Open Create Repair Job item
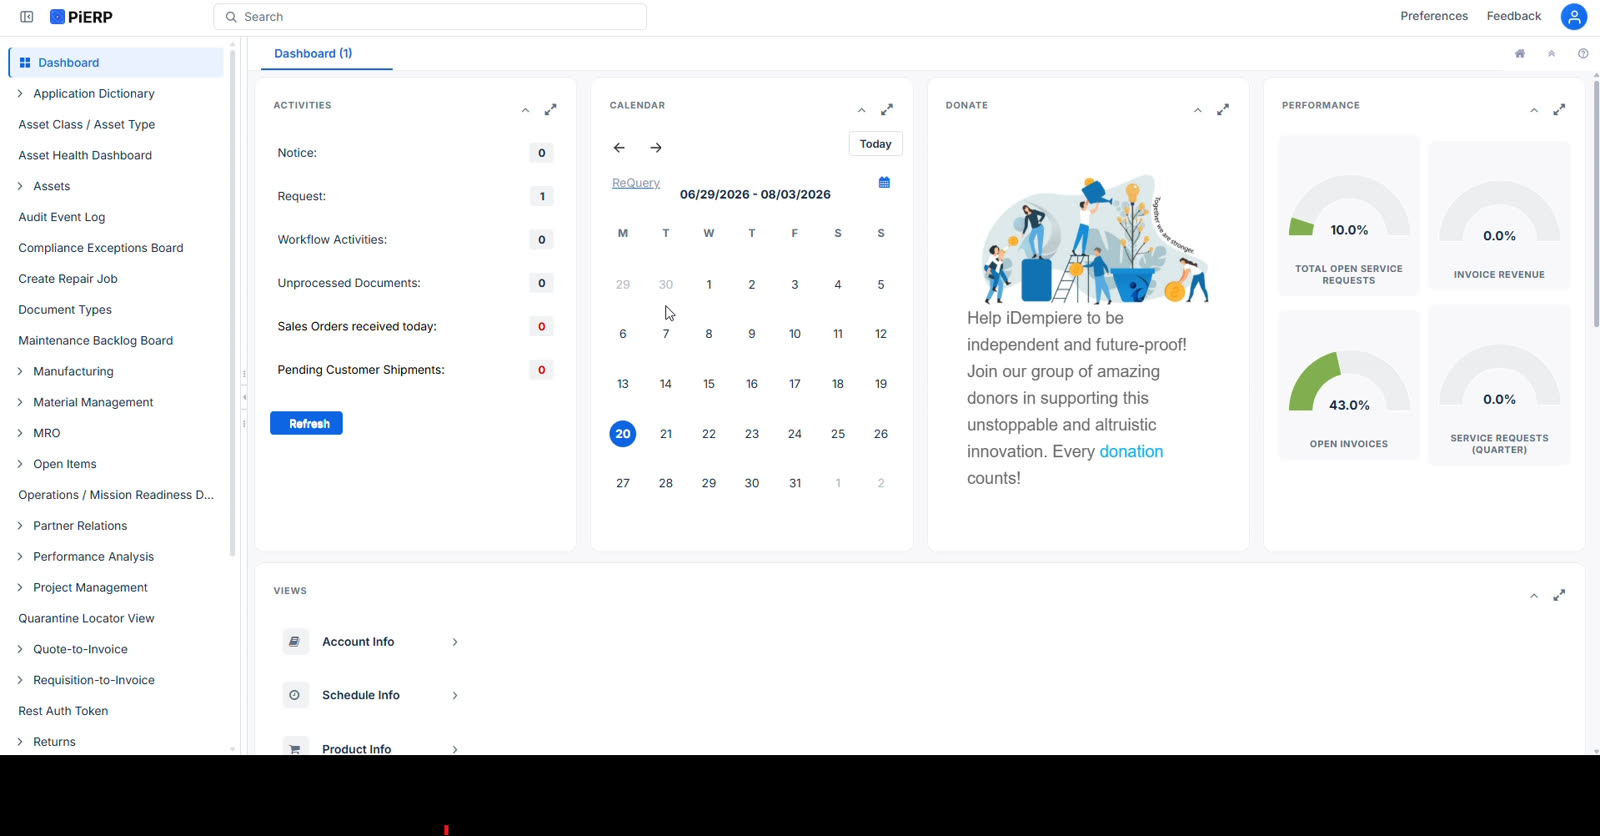Viewport: 1600px width, 836px height. pyautogui.click(x=68, y=279)
